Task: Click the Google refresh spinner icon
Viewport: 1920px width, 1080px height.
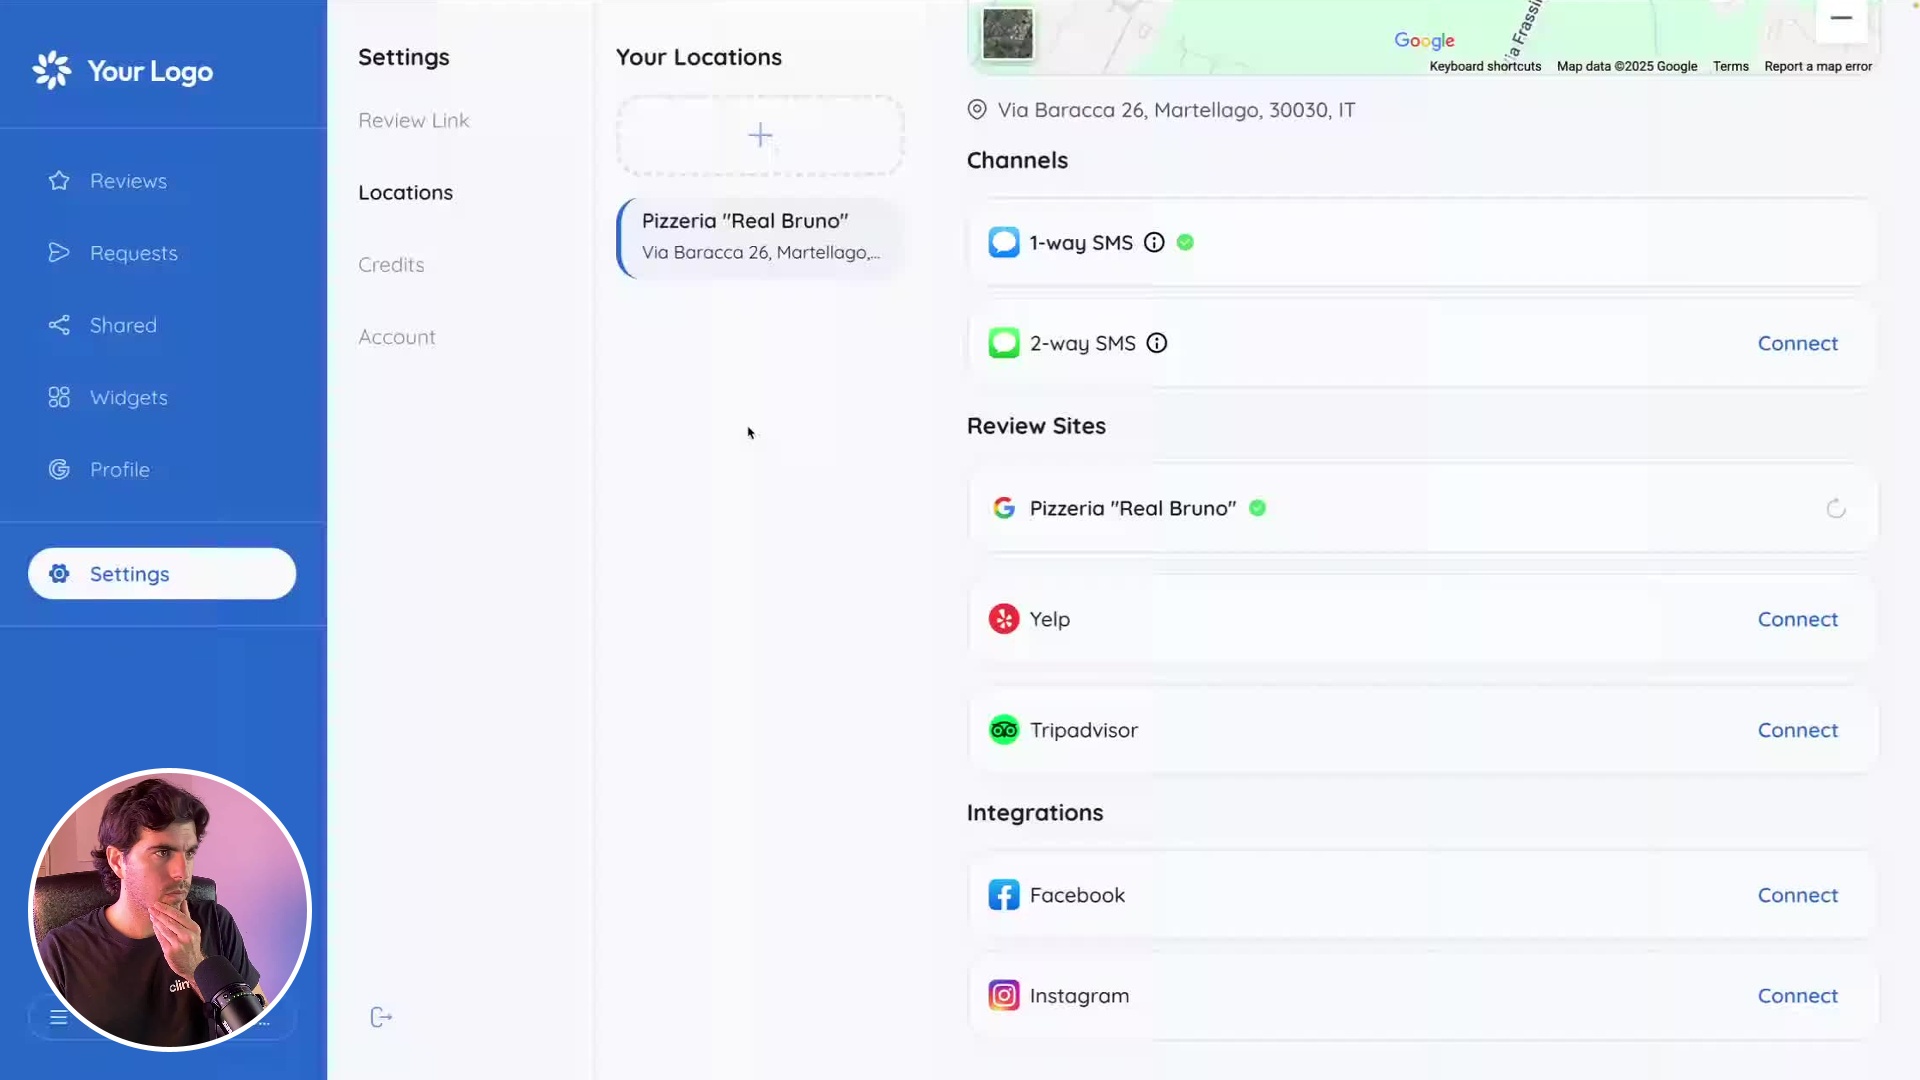Action: (x=1836, y=509)
